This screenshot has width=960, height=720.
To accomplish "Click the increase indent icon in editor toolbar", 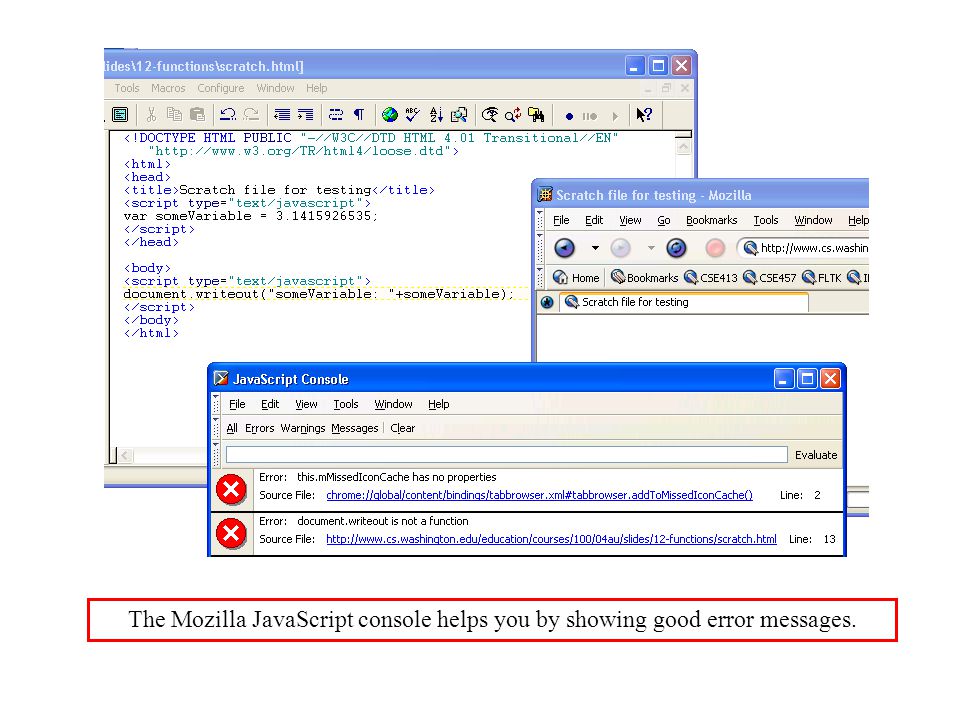I will coord(305,114).
